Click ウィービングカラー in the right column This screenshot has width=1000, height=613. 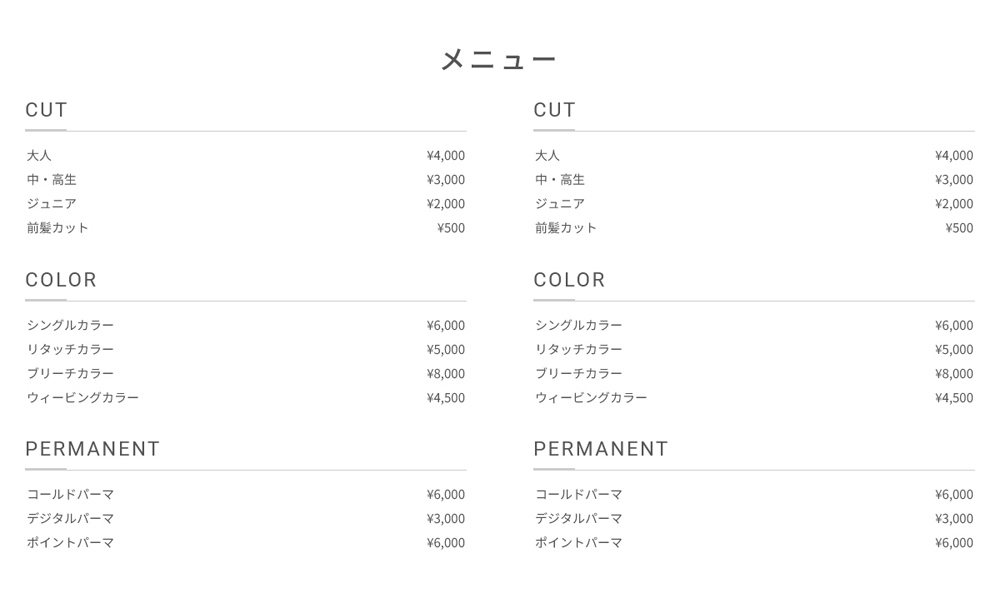591,397
